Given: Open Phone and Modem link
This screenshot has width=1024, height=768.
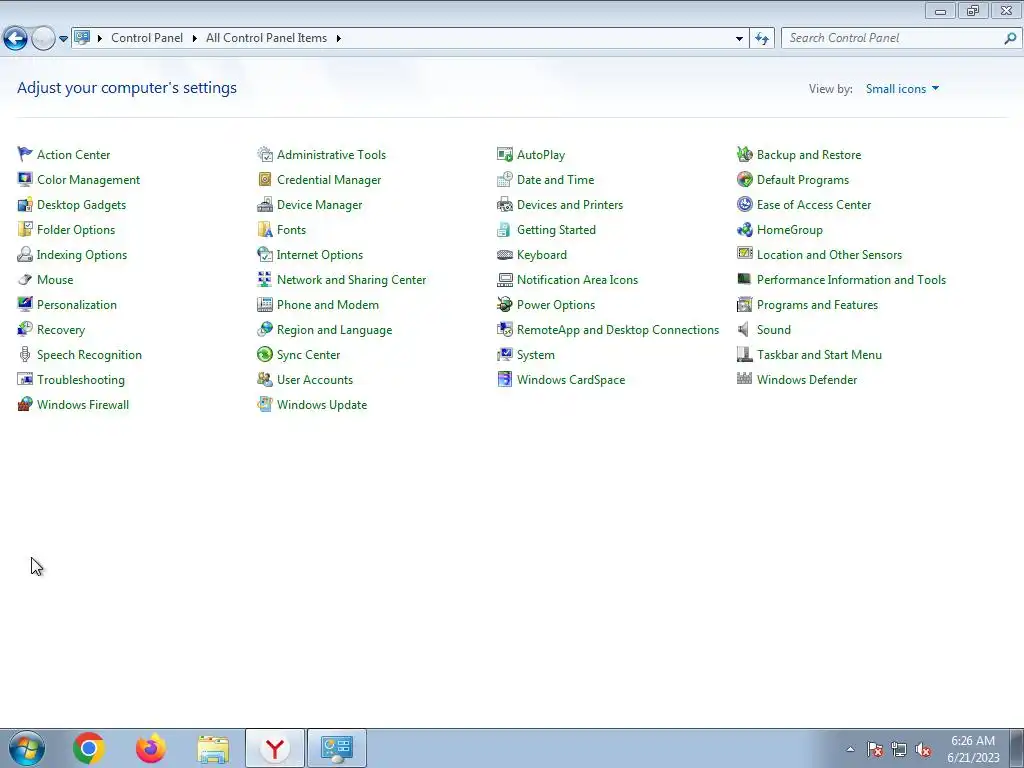Looking at the screenshot, I should click(328, 305).
